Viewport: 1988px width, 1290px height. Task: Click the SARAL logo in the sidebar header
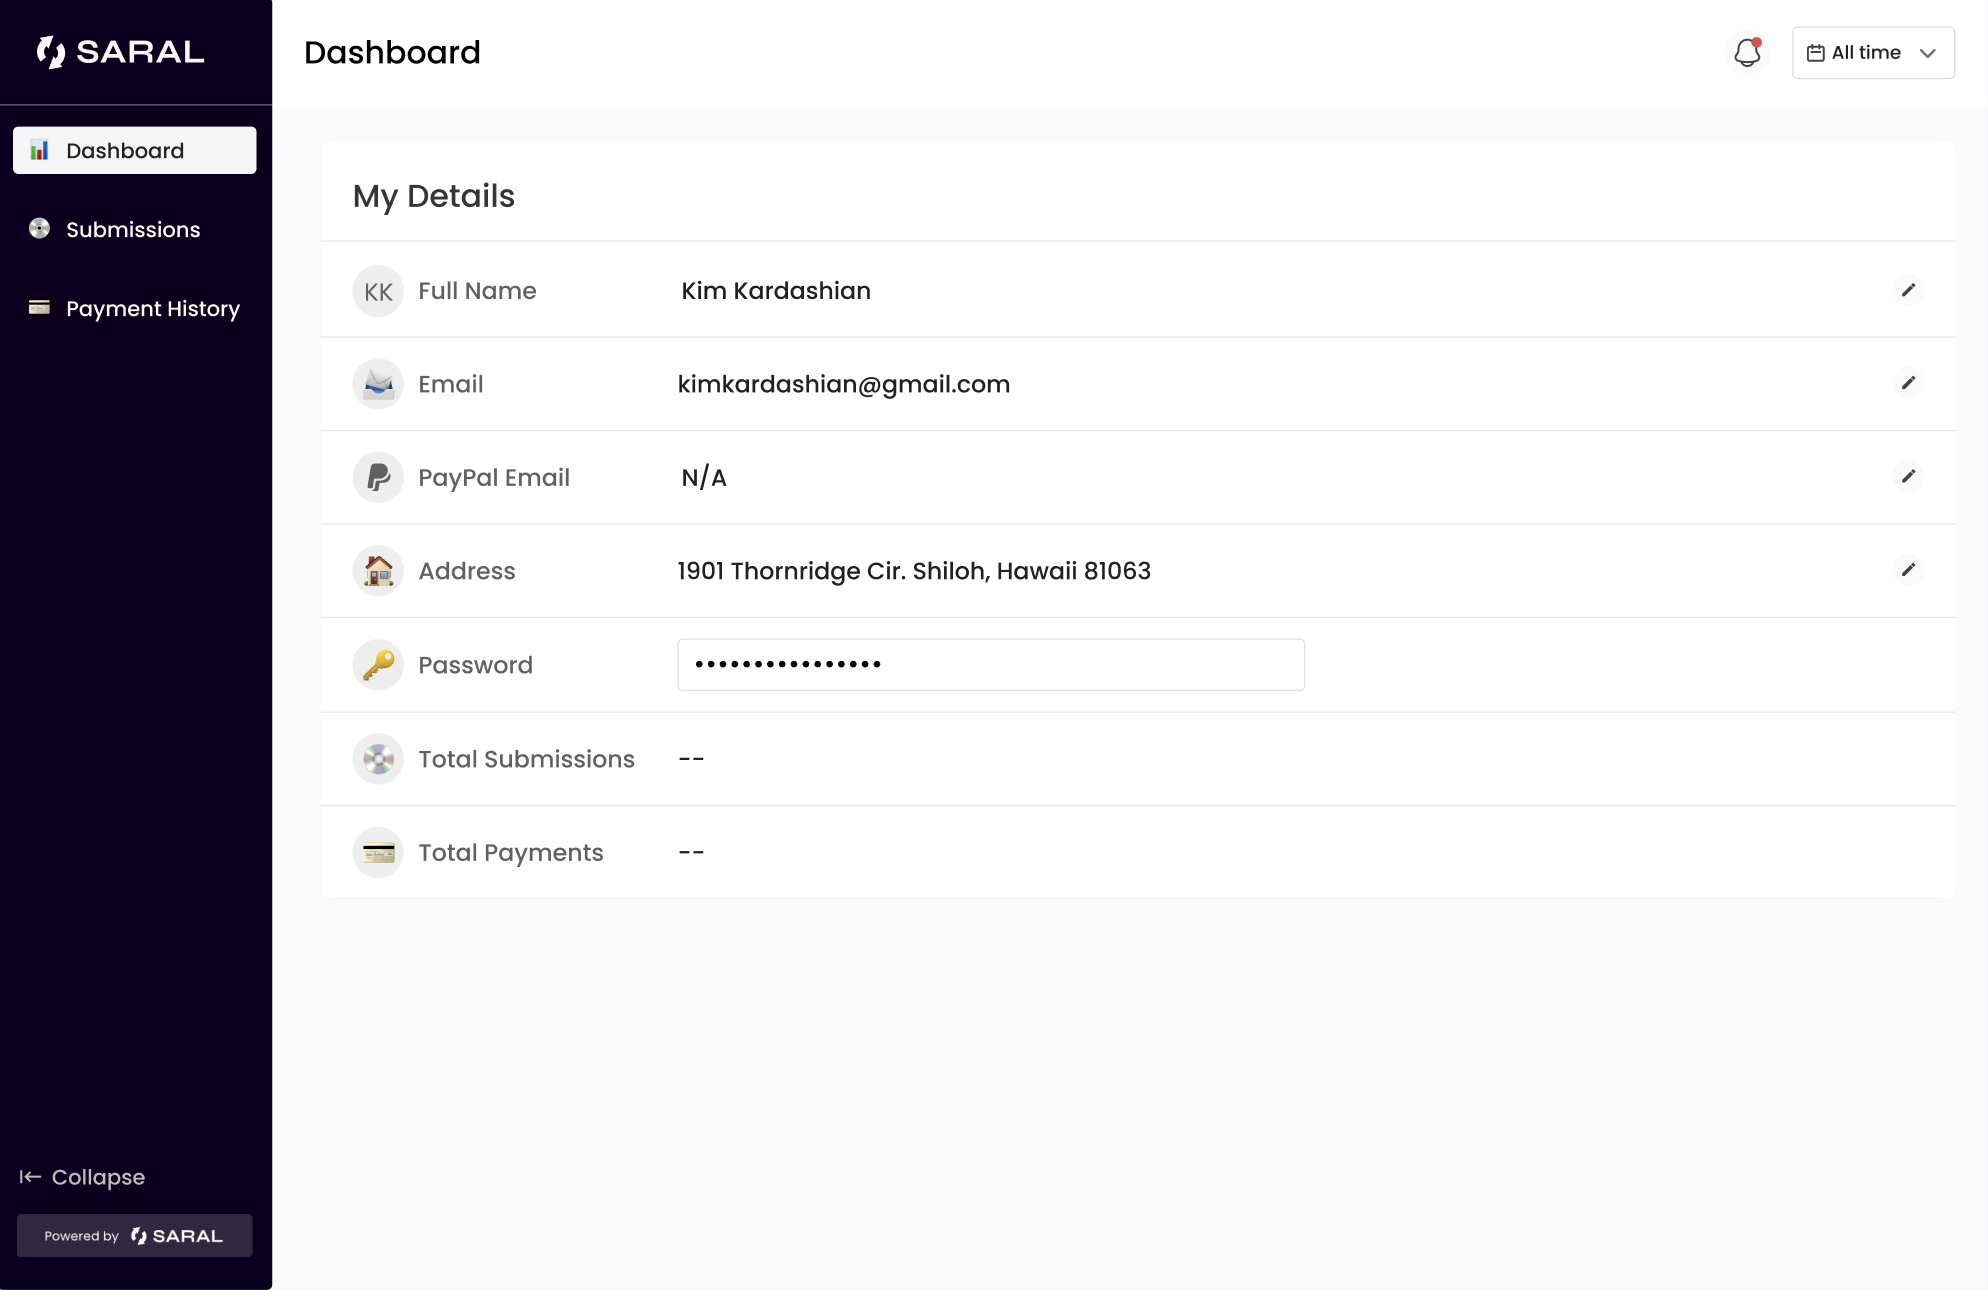[x=120, y=52]
